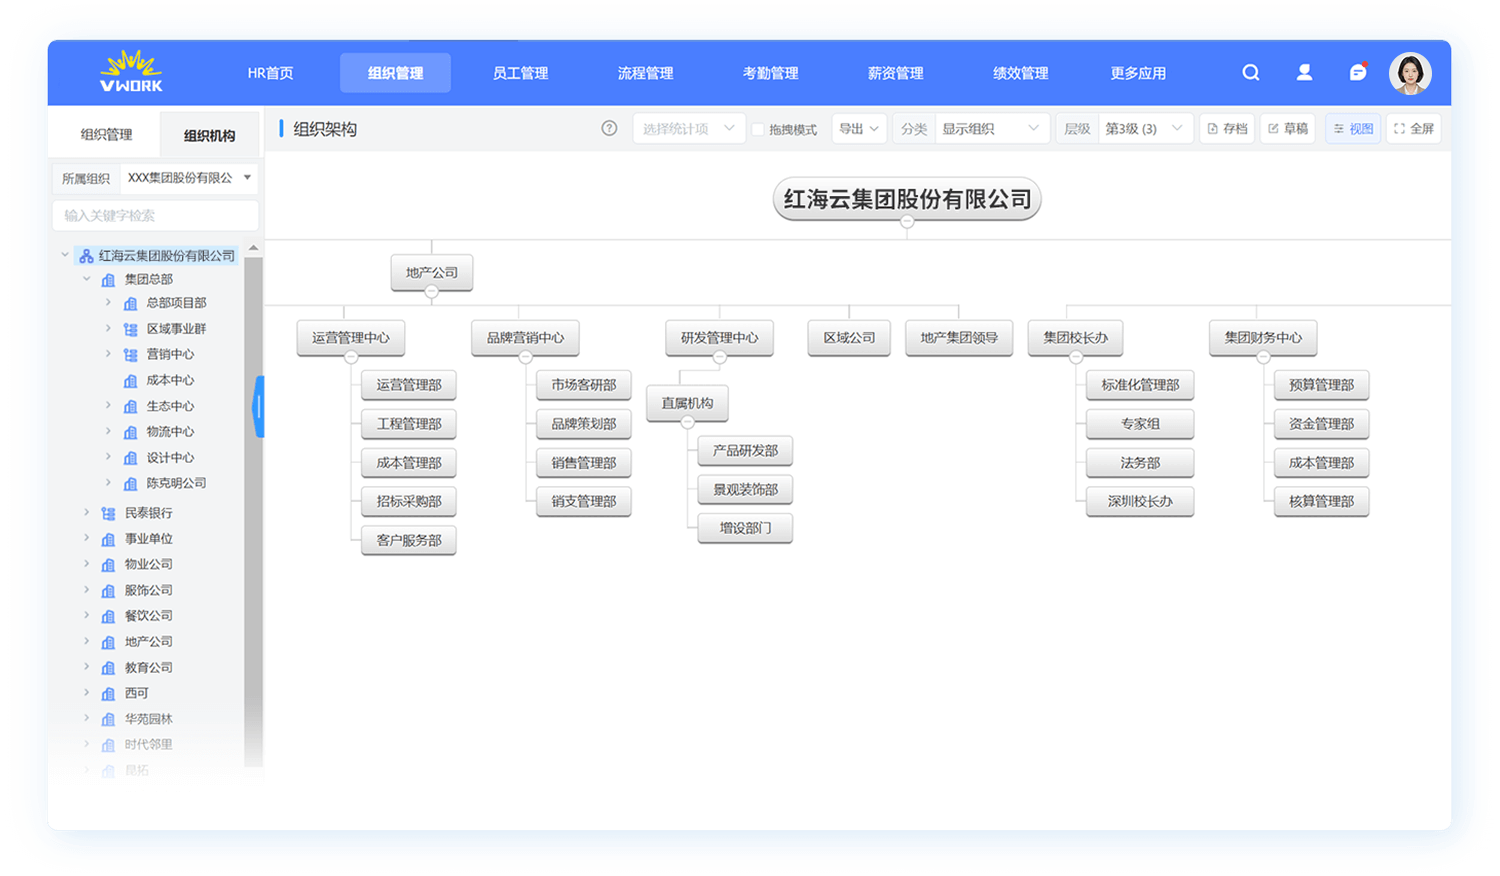
Task: Expand the 事业单位 tree node arrow
Action: click(87, 538)
